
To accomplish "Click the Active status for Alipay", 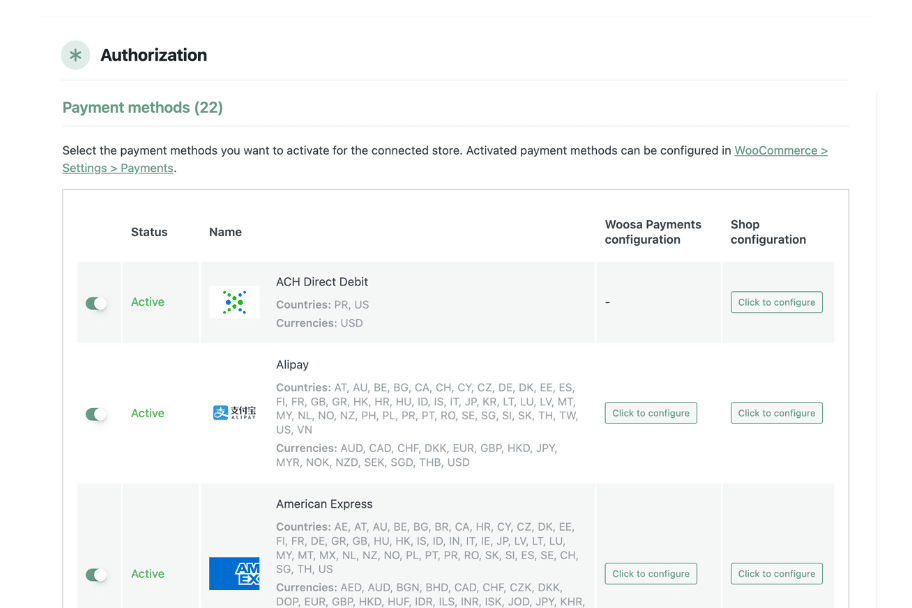I will (x=147, y=413).
